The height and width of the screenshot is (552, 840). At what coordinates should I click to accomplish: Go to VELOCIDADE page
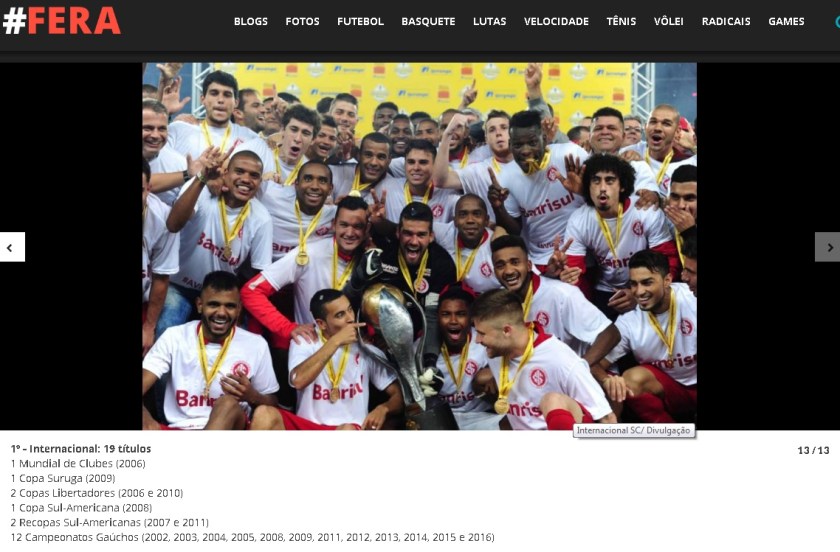(556, 21)
